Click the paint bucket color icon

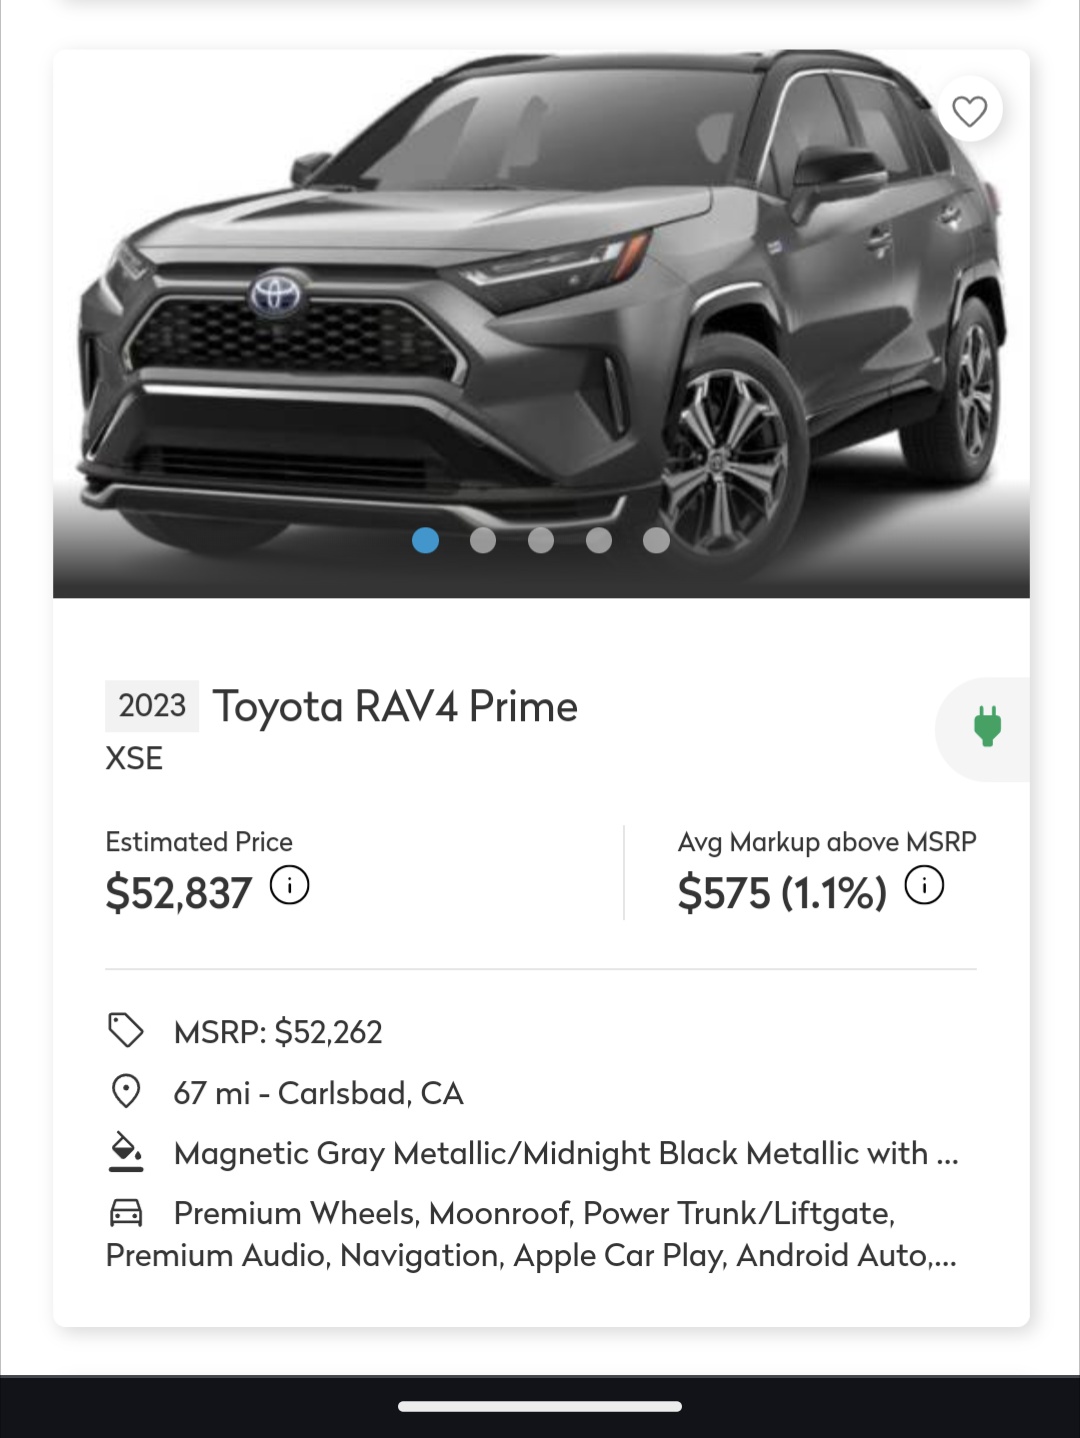126,1152
